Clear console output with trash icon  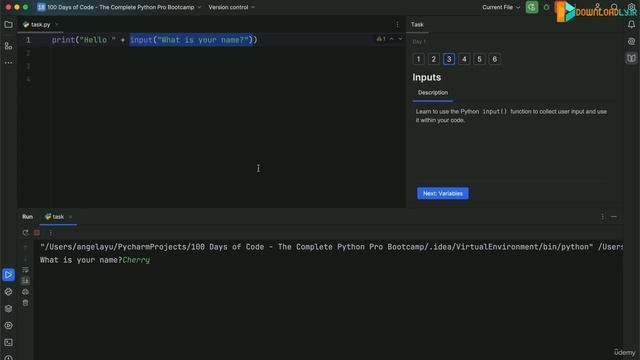25,303
